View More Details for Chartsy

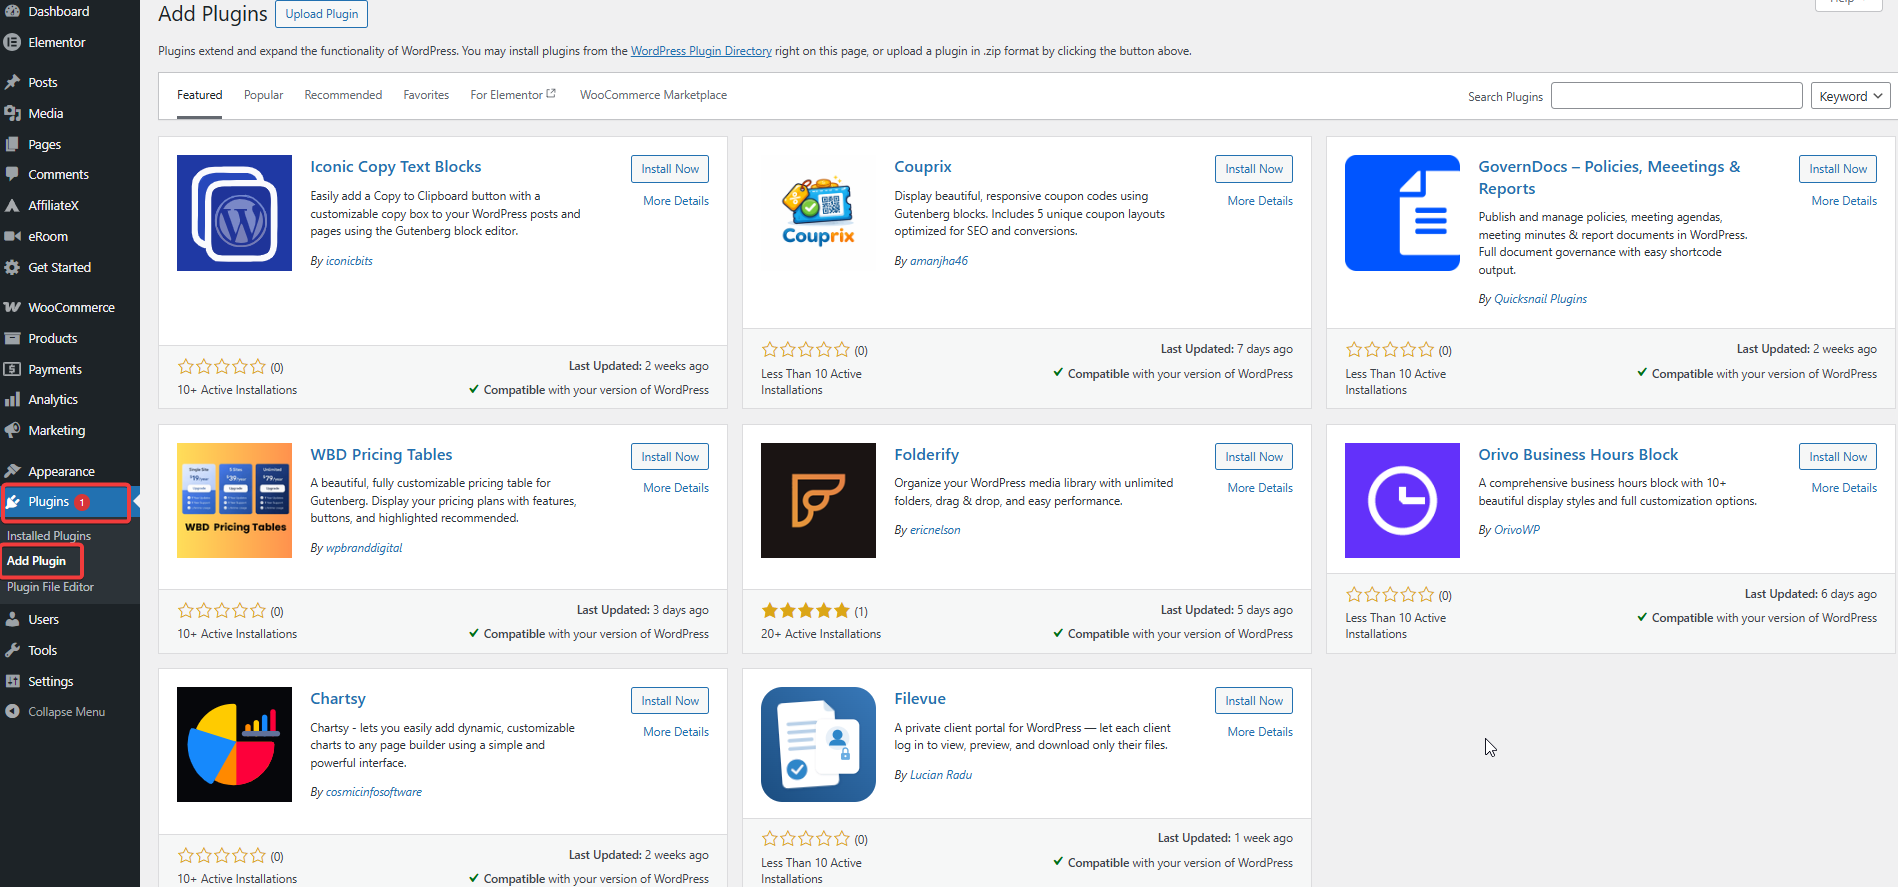coord(676,732)
